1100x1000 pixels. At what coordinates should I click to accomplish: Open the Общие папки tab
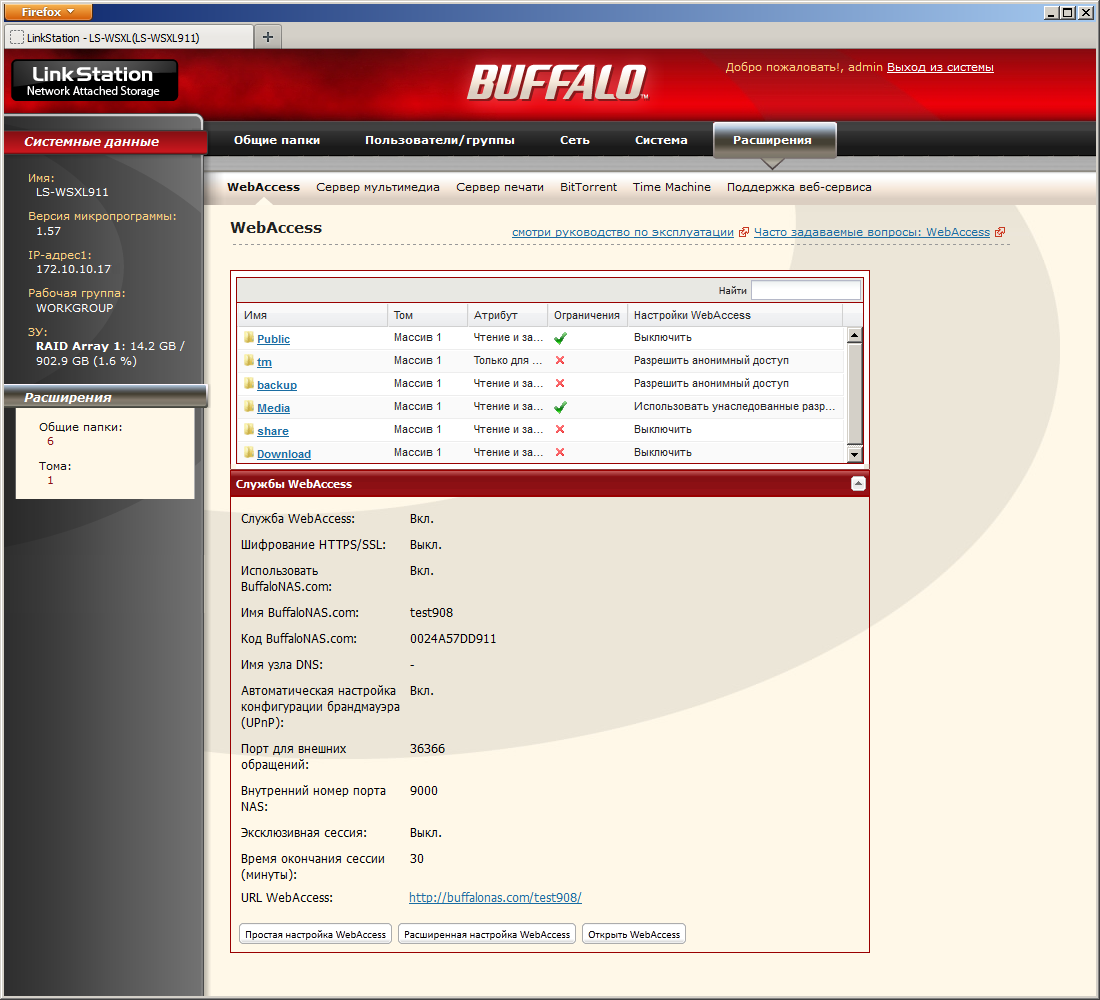pos(277,140)
